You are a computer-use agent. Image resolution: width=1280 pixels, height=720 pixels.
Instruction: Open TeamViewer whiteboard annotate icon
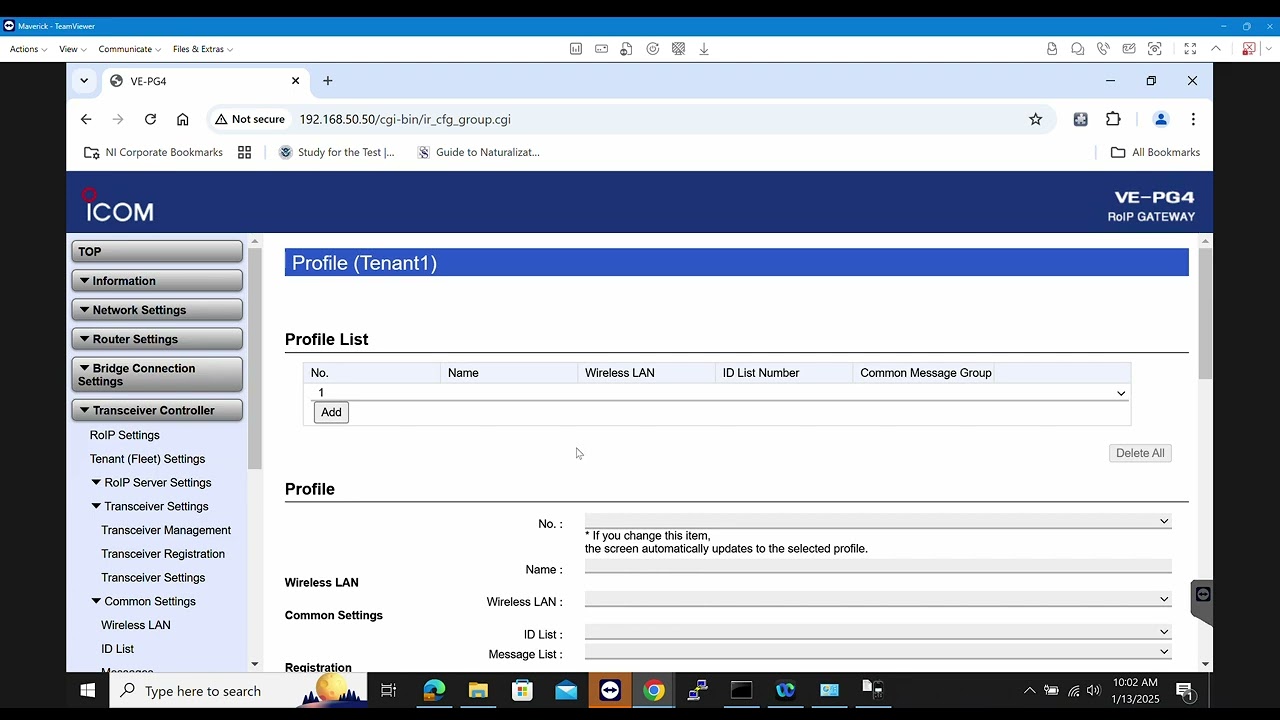coord(1129,48)
